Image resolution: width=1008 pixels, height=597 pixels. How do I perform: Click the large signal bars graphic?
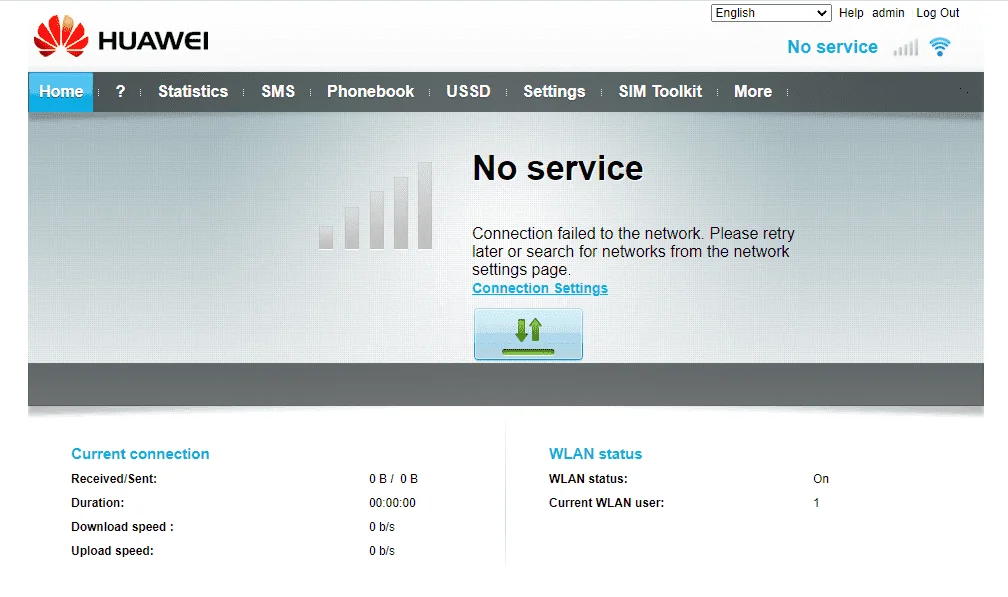click(x=375, y=206)
